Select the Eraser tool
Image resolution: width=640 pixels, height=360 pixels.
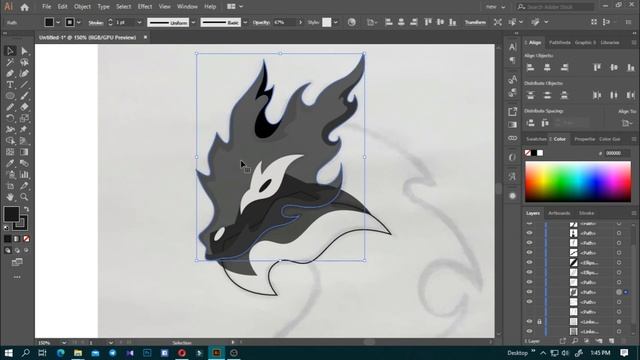[24, 107]
